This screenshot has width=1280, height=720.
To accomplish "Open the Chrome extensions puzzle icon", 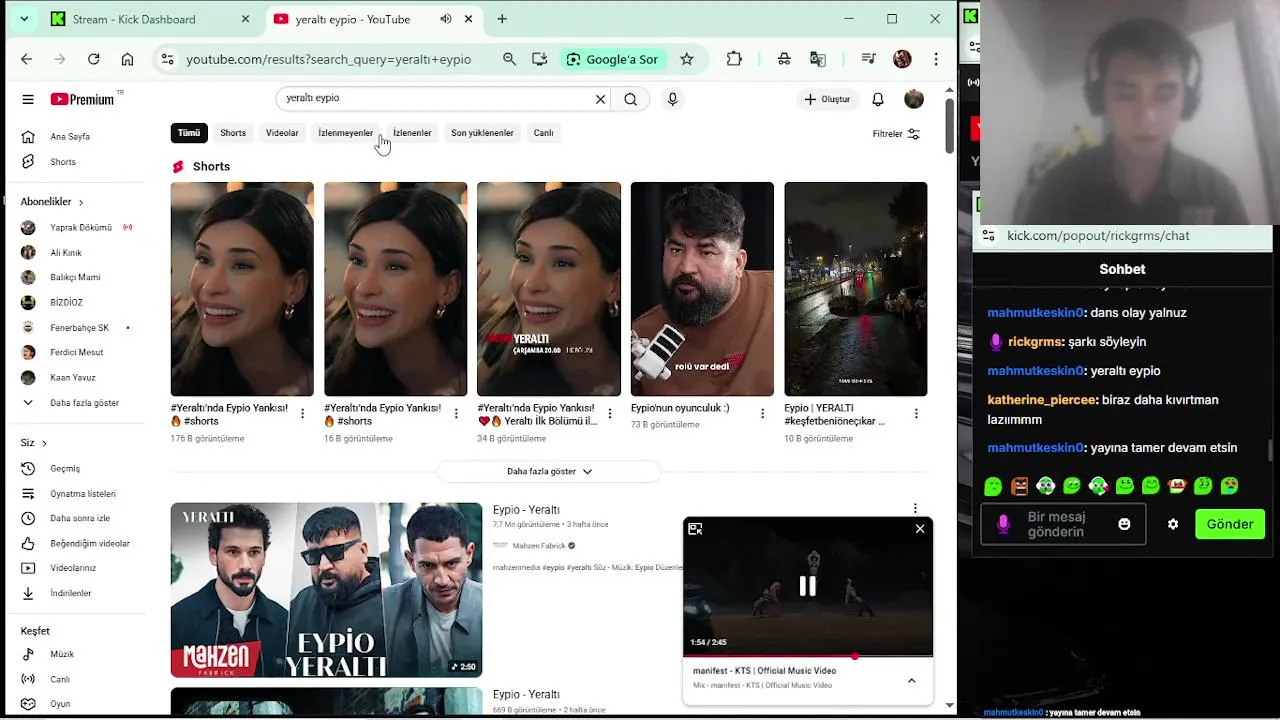I will [x=734, y=59].
